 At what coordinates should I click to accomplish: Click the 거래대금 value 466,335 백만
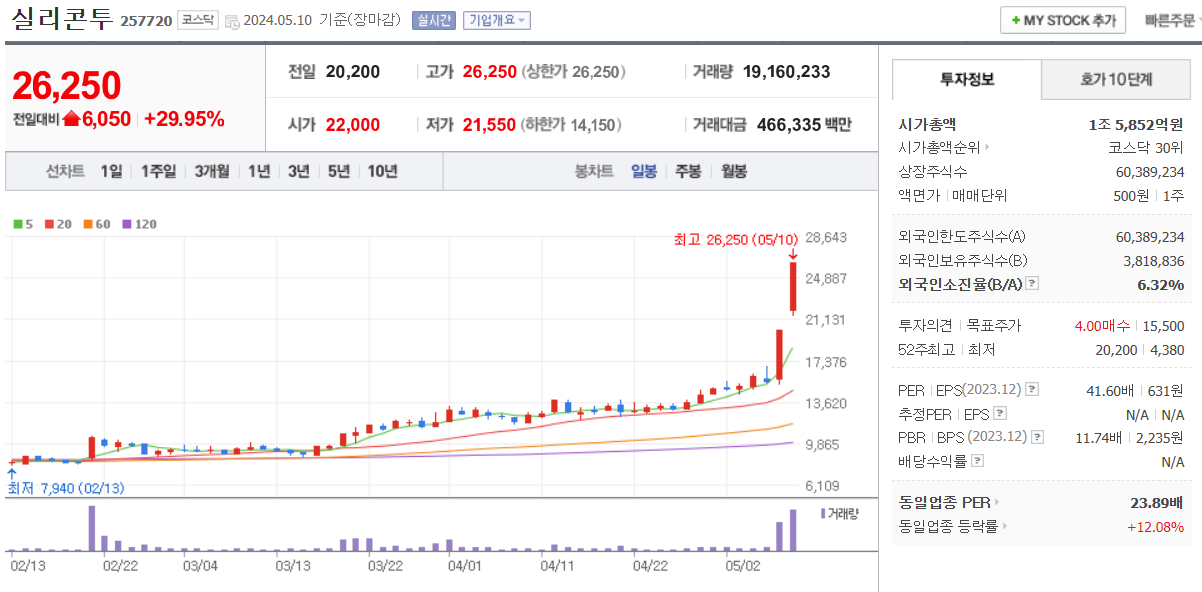pyautogui.click(x=804, y=125)
